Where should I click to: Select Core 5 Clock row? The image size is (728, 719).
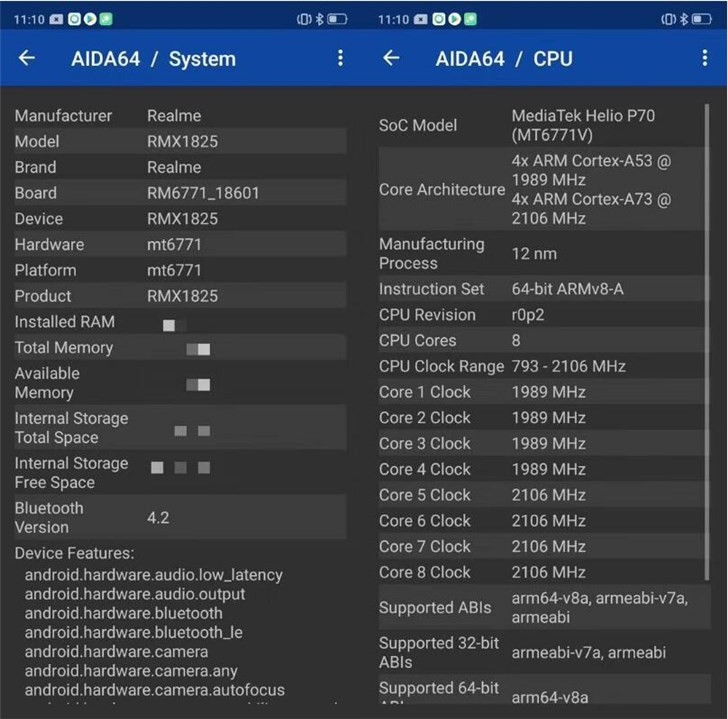[x=544, y=495]
